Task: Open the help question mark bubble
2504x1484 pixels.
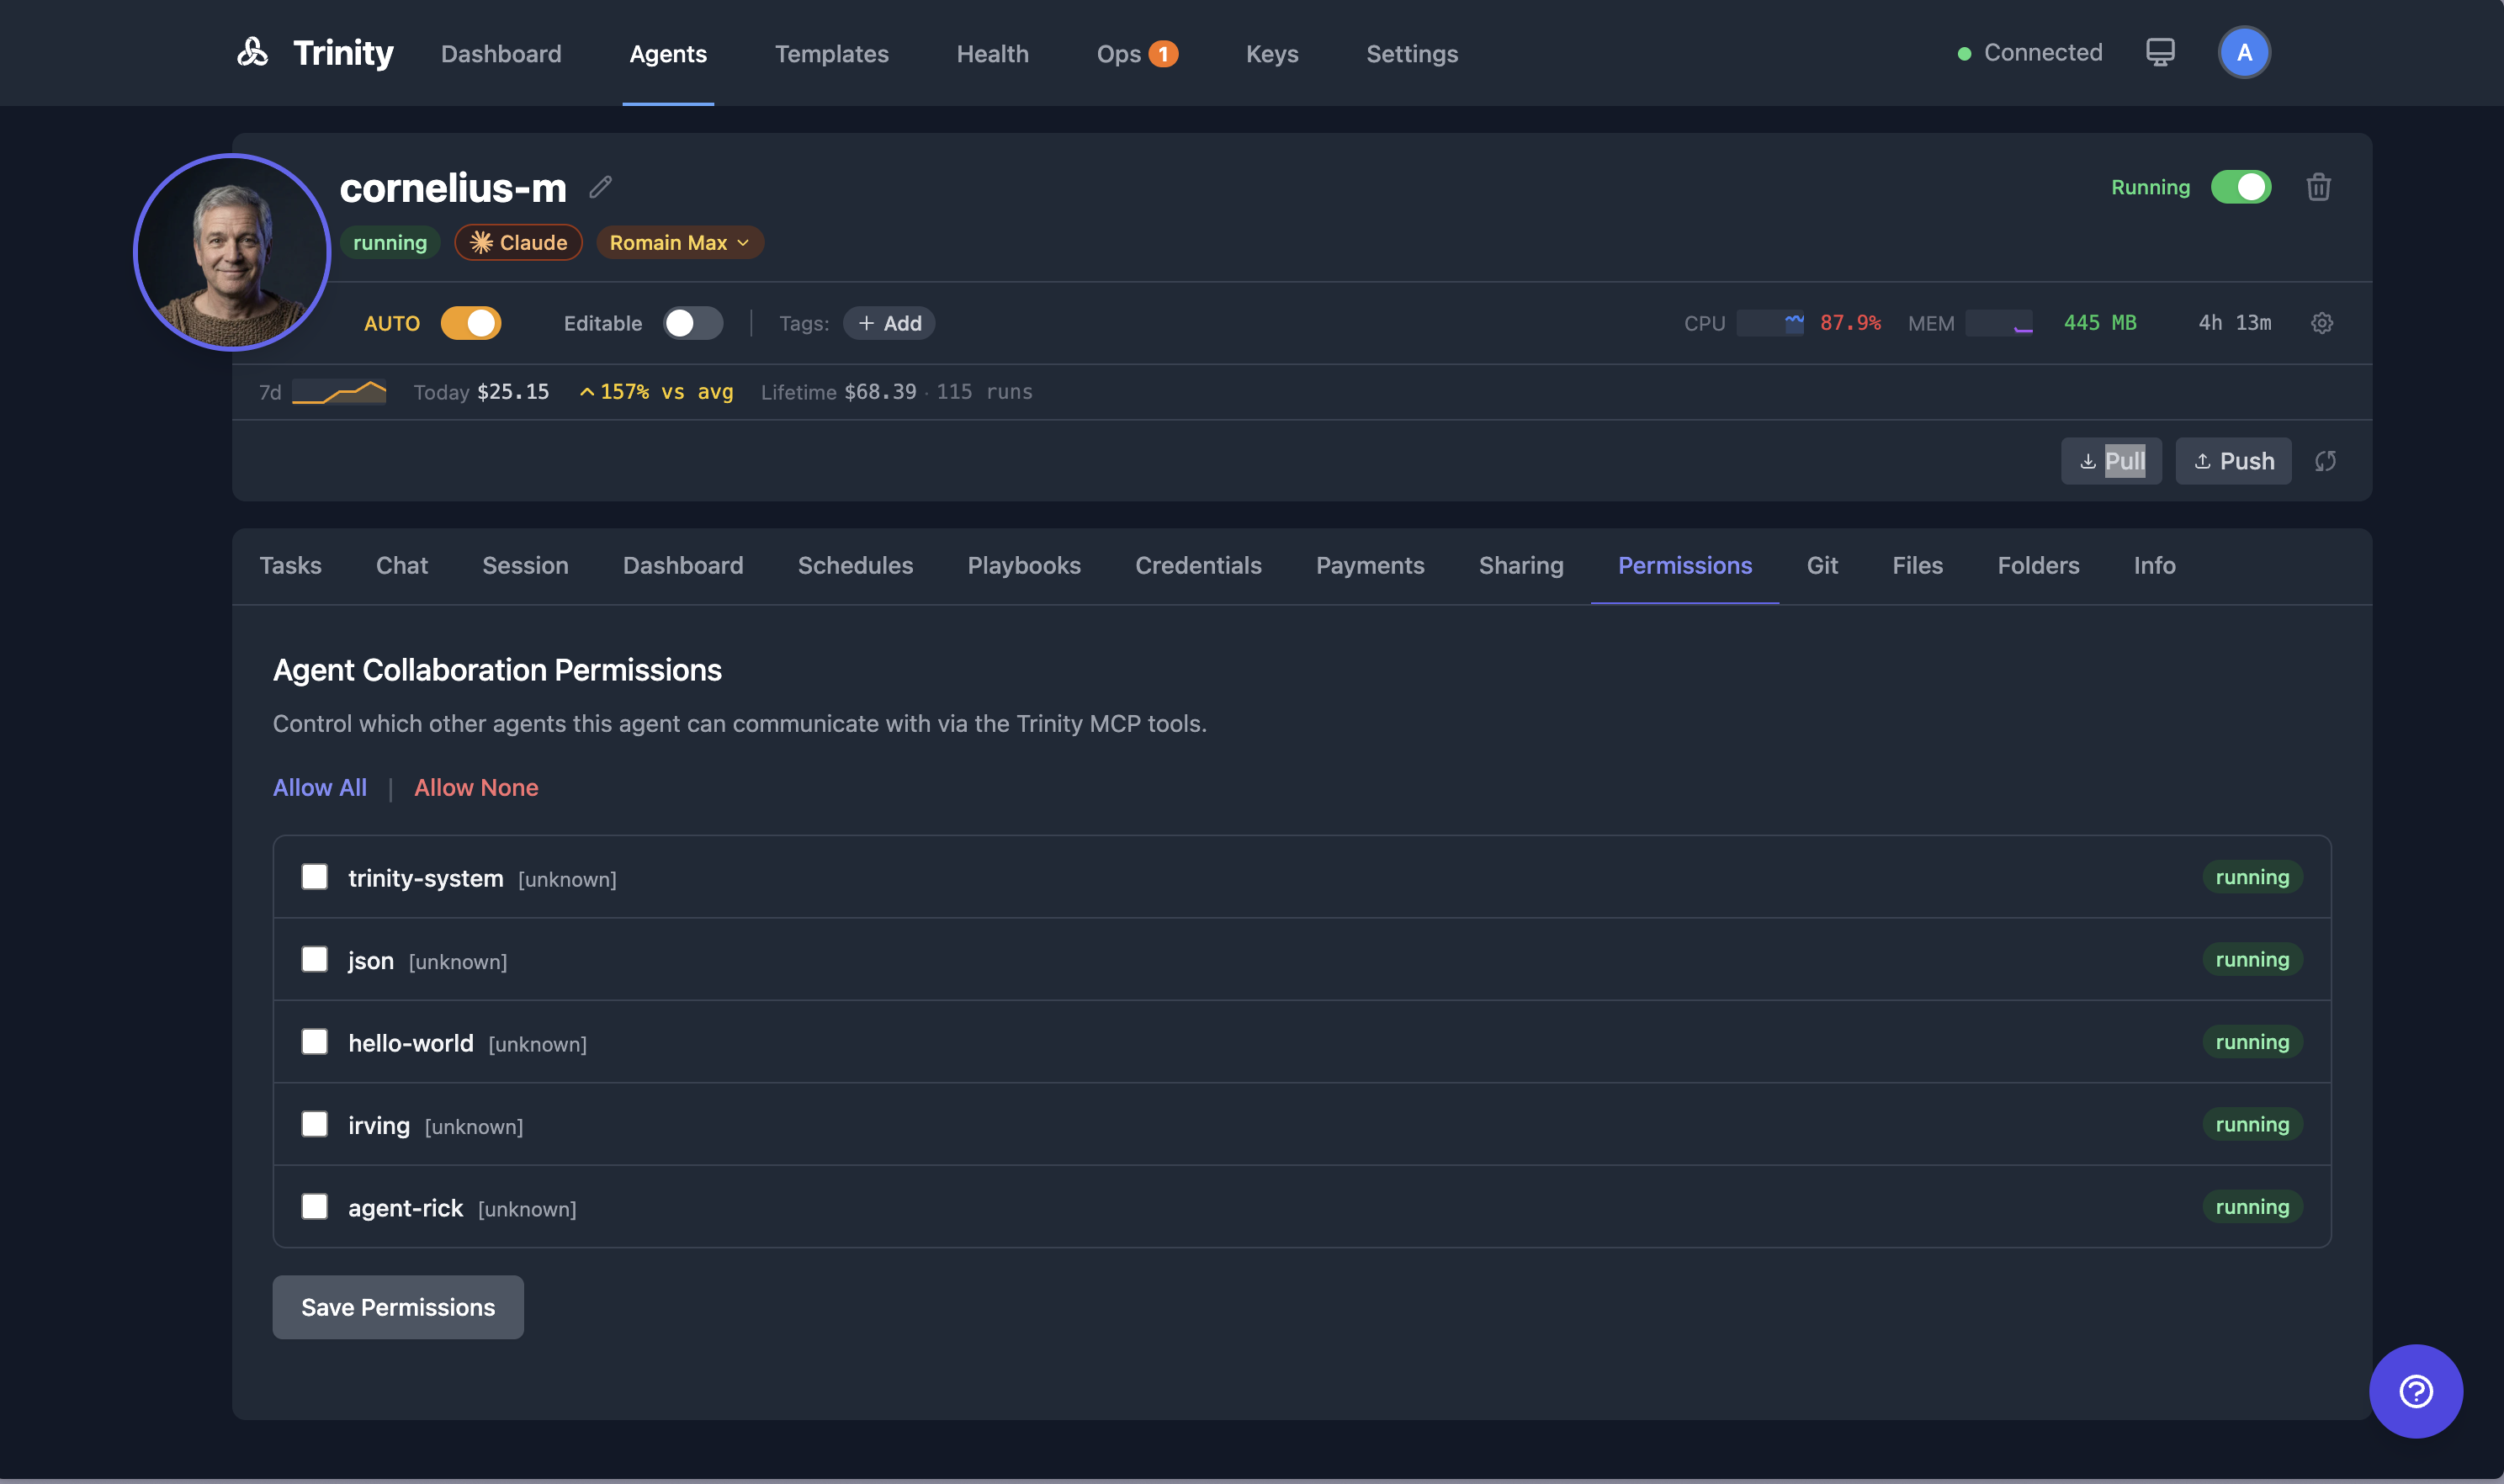Action: coord(2415,1390)
